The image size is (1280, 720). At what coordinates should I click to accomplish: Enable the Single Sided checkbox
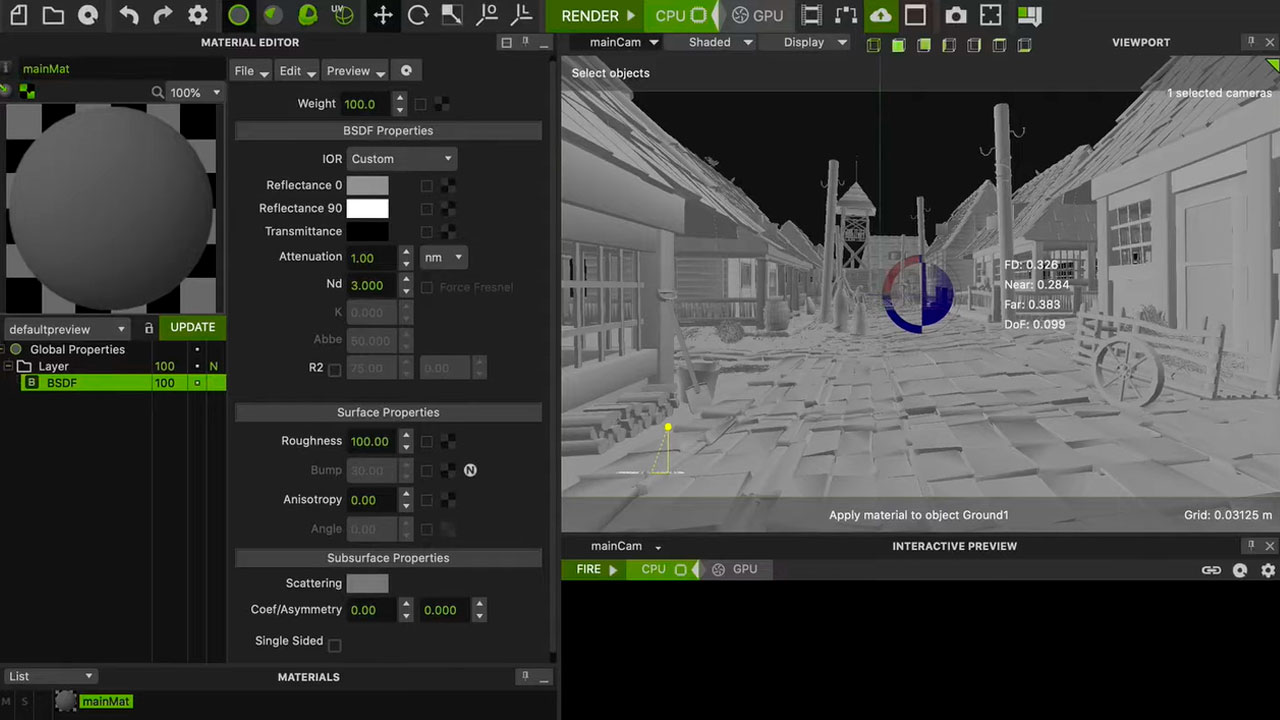[335, 645]
